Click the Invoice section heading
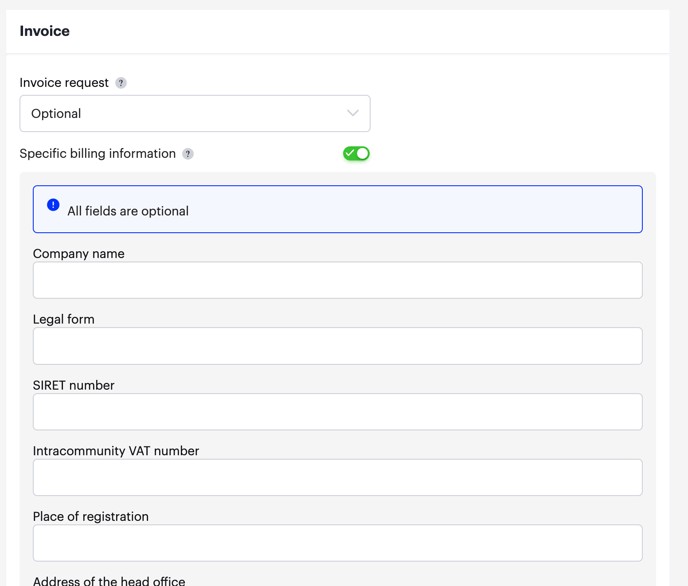688x586 pixels. point(45,31)
